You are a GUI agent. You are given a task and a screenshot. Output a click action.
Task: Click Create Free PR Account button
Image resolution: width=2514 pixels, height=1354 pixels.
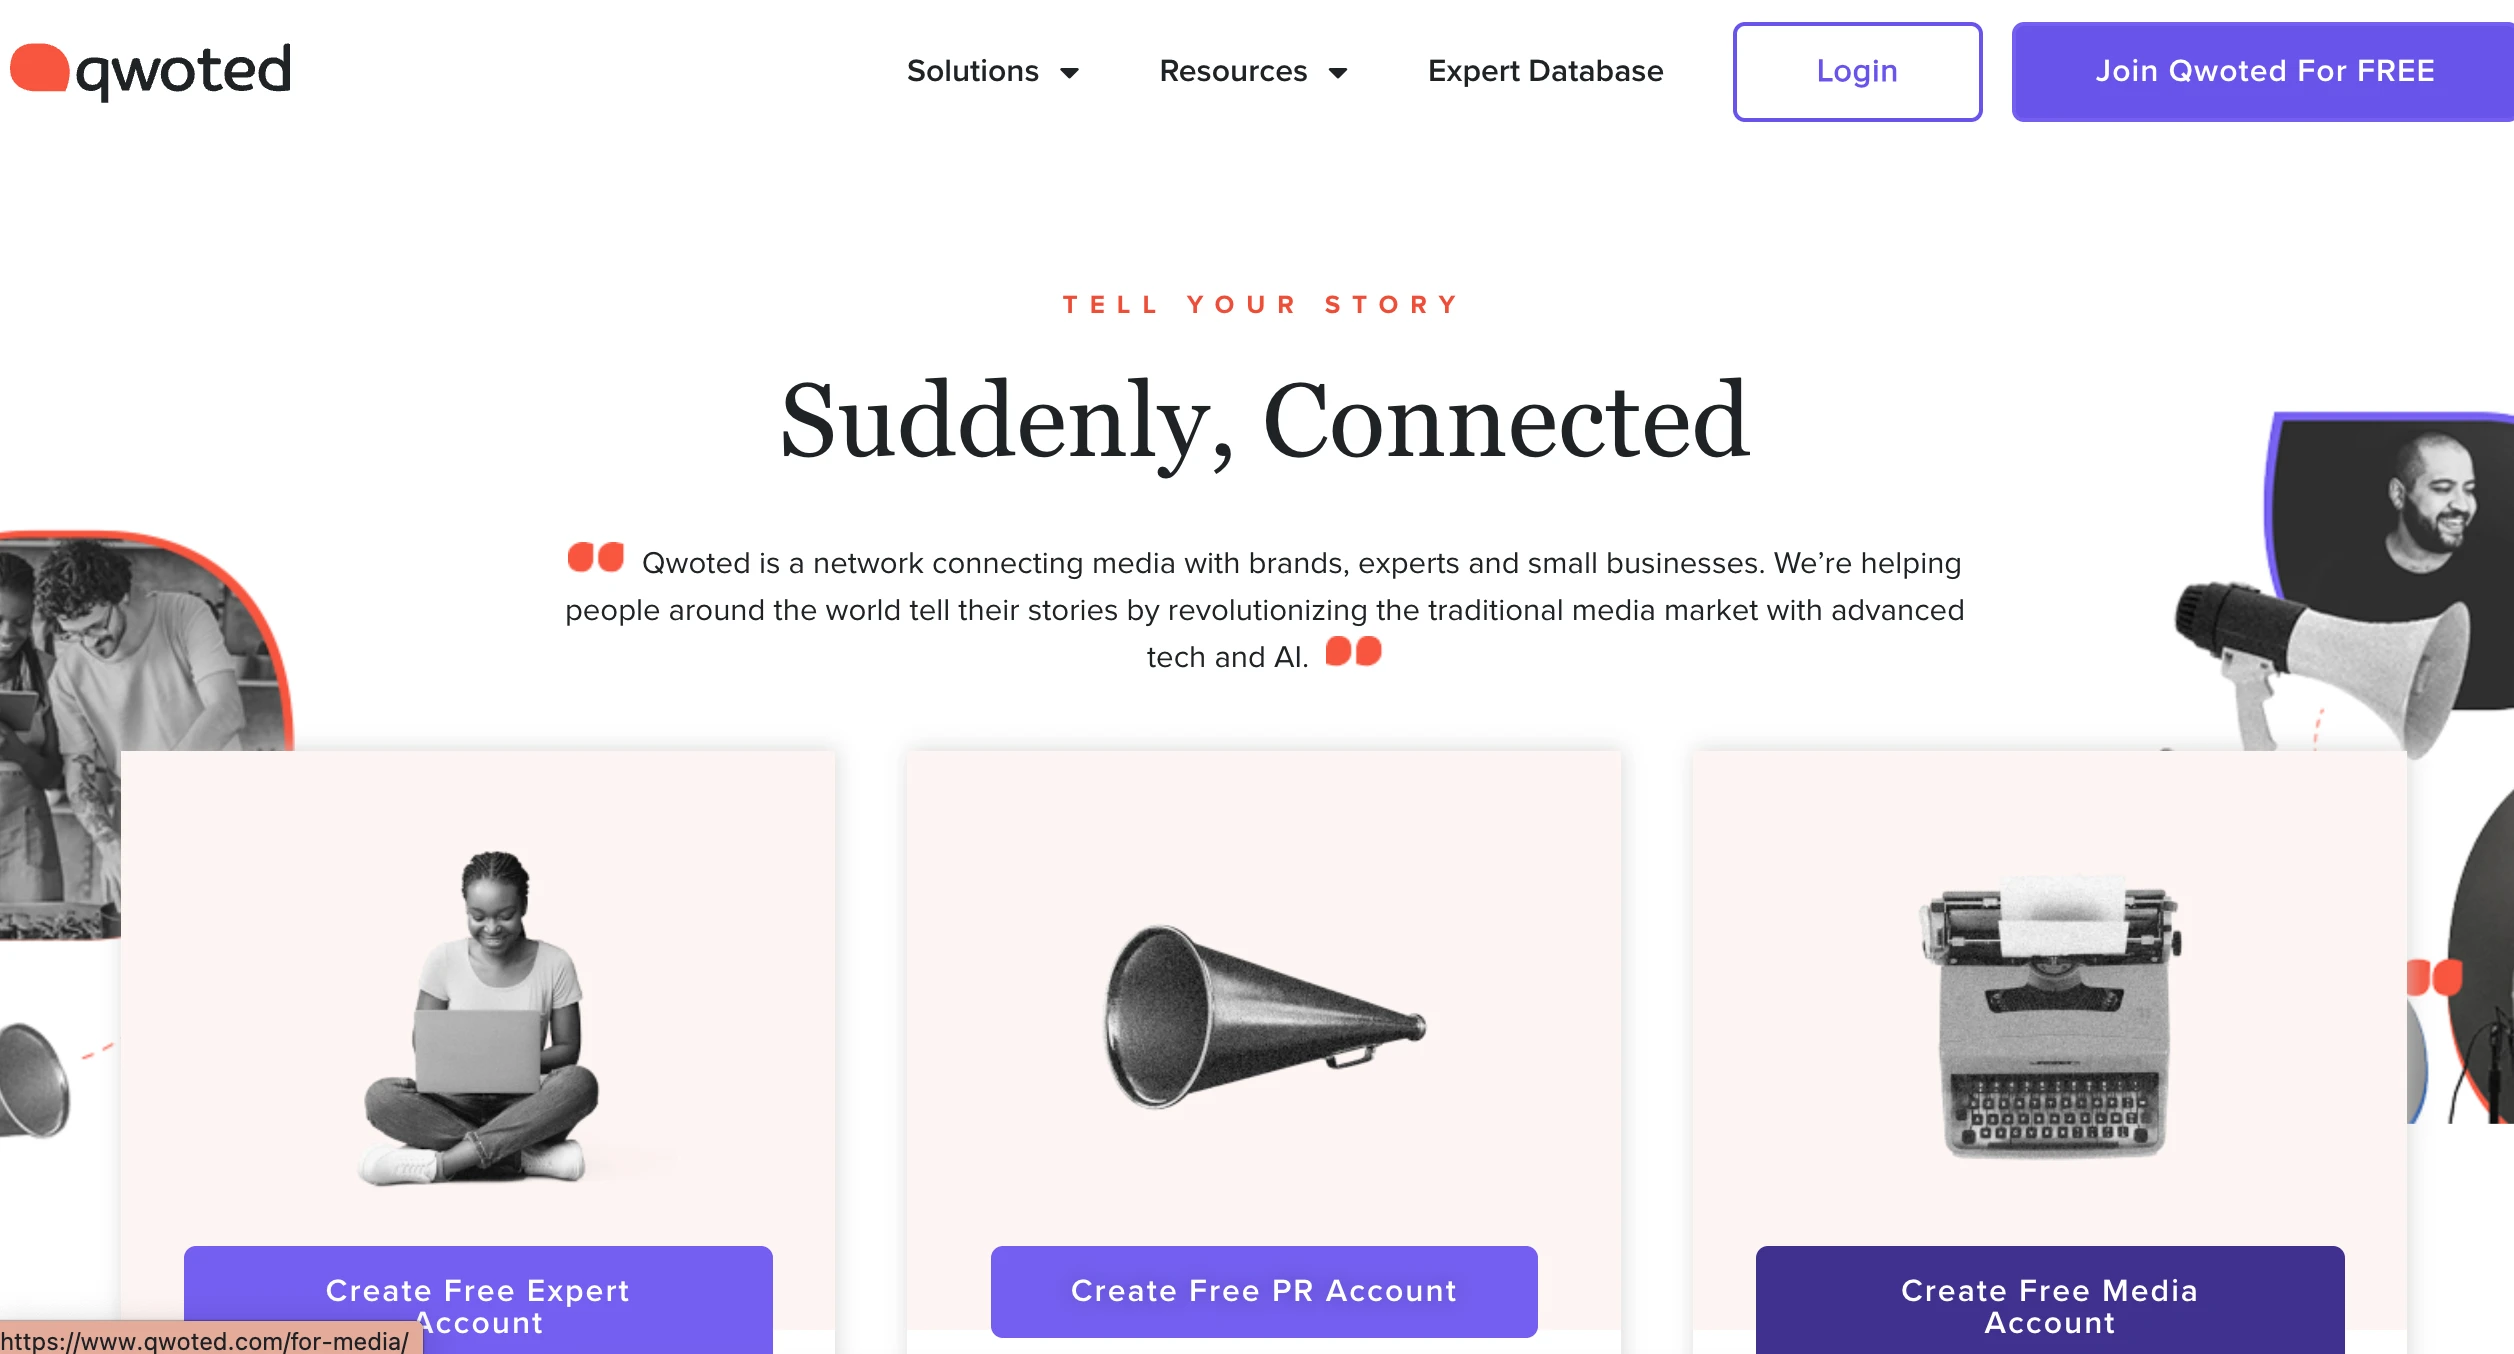(1264, 1291)
